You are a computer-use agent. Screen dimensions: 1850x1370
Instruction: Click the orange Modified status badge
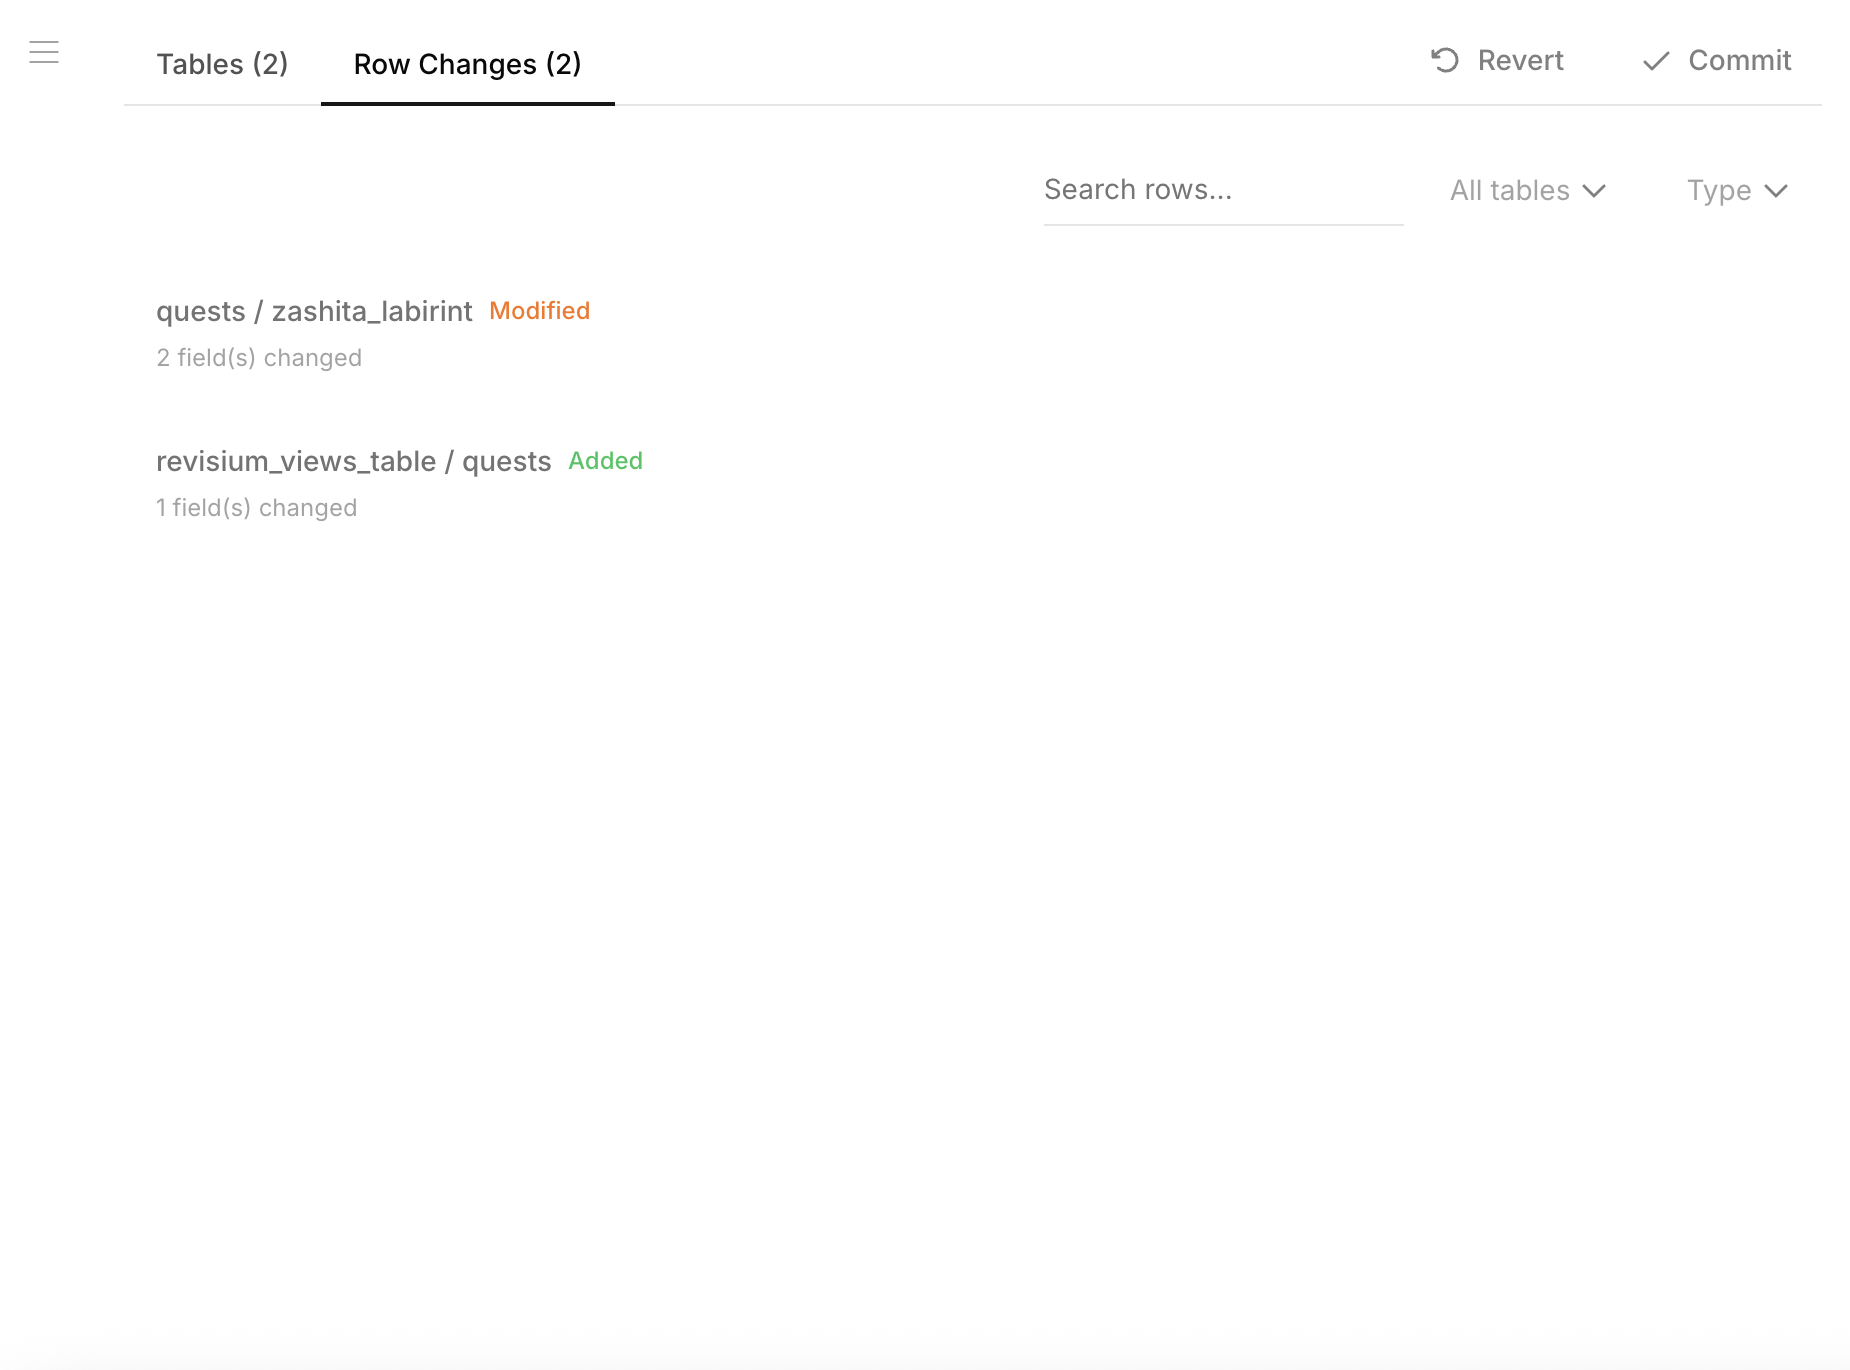coord(539,311)
